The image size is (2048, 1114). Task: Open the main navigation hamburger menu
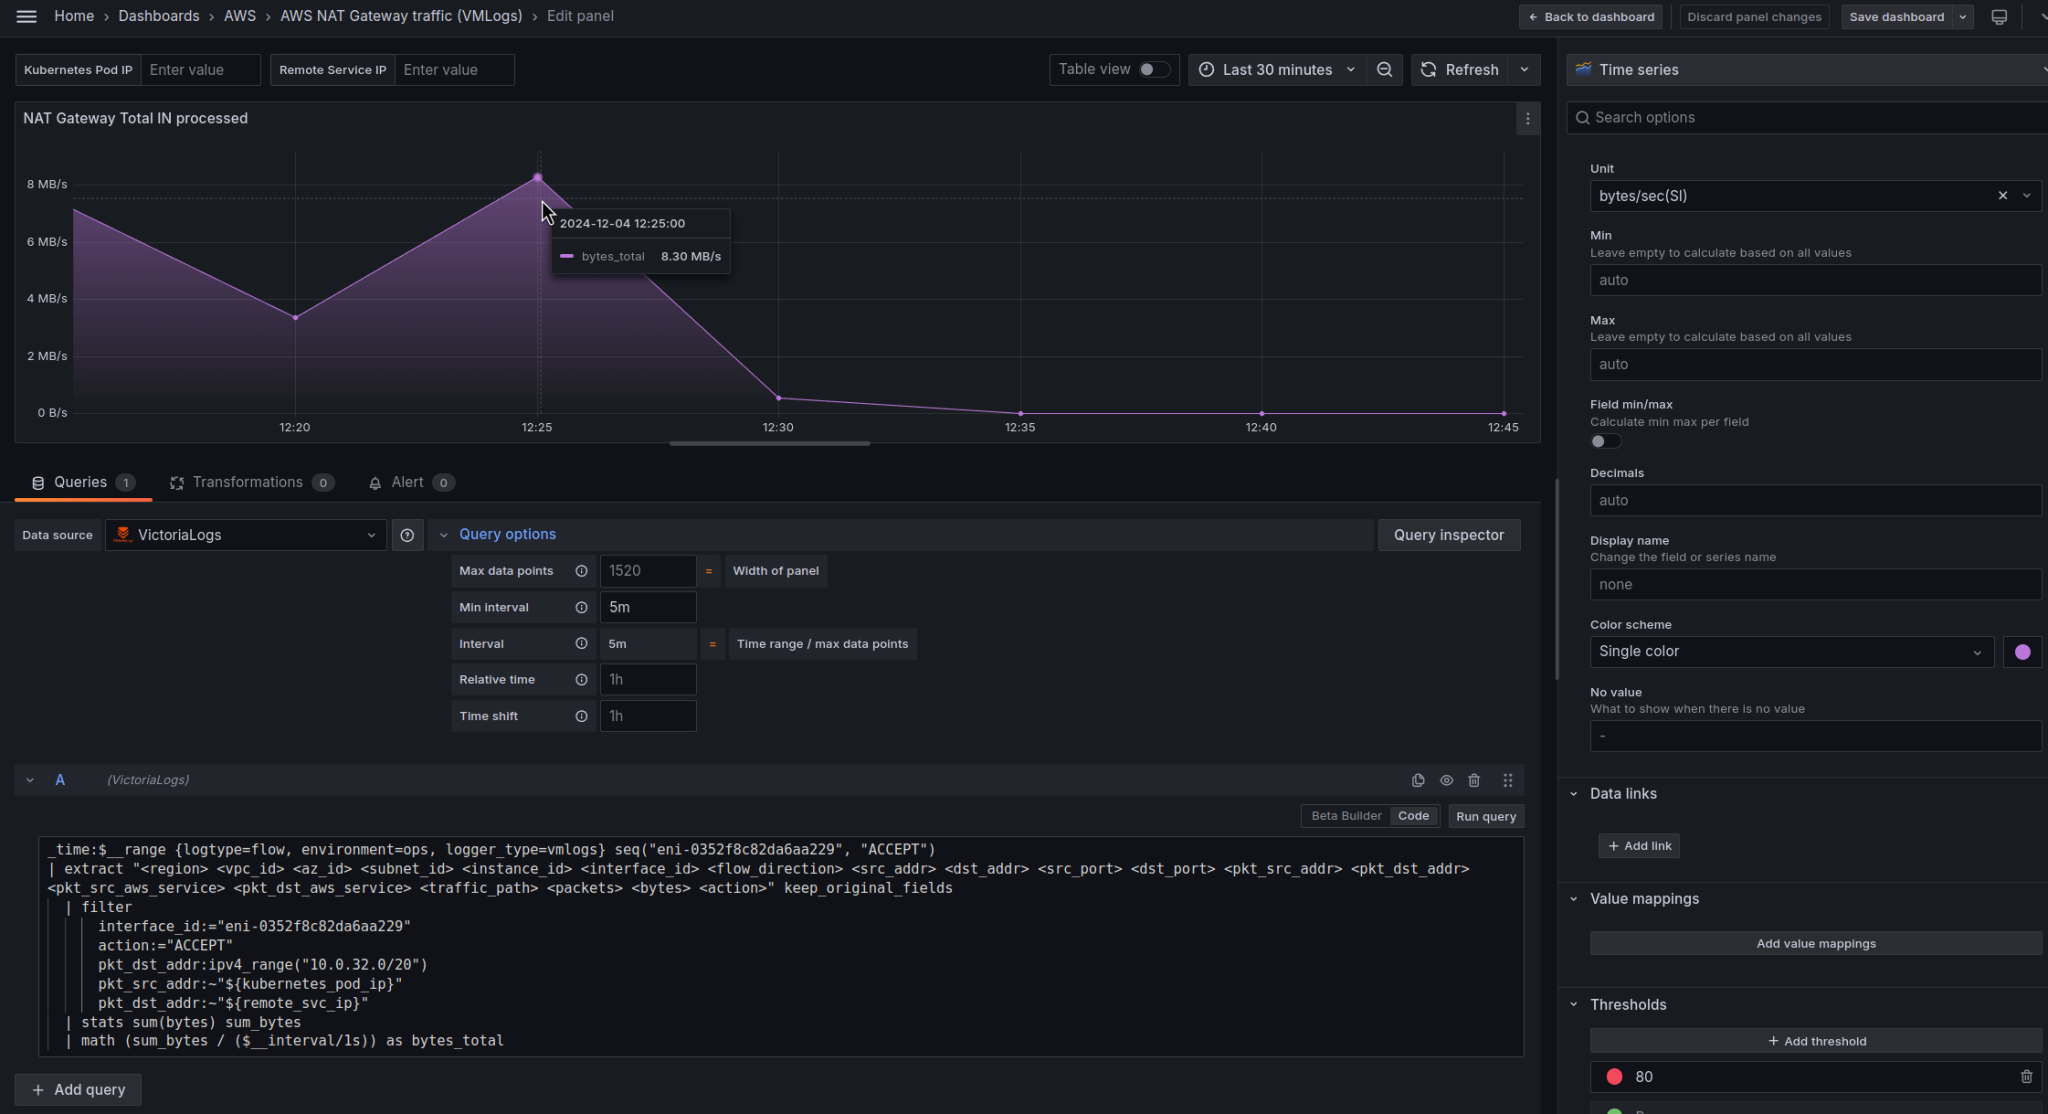26,16
